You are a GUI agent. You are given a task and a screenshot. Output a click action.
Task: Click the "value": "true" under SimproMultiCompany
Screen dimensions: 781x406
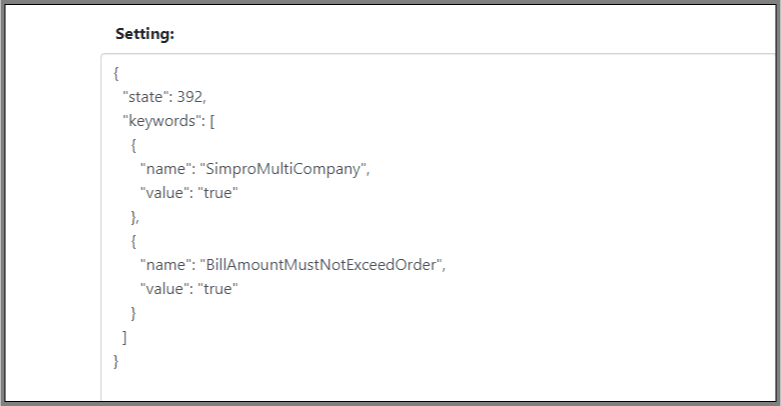click(x=189, y=193)
